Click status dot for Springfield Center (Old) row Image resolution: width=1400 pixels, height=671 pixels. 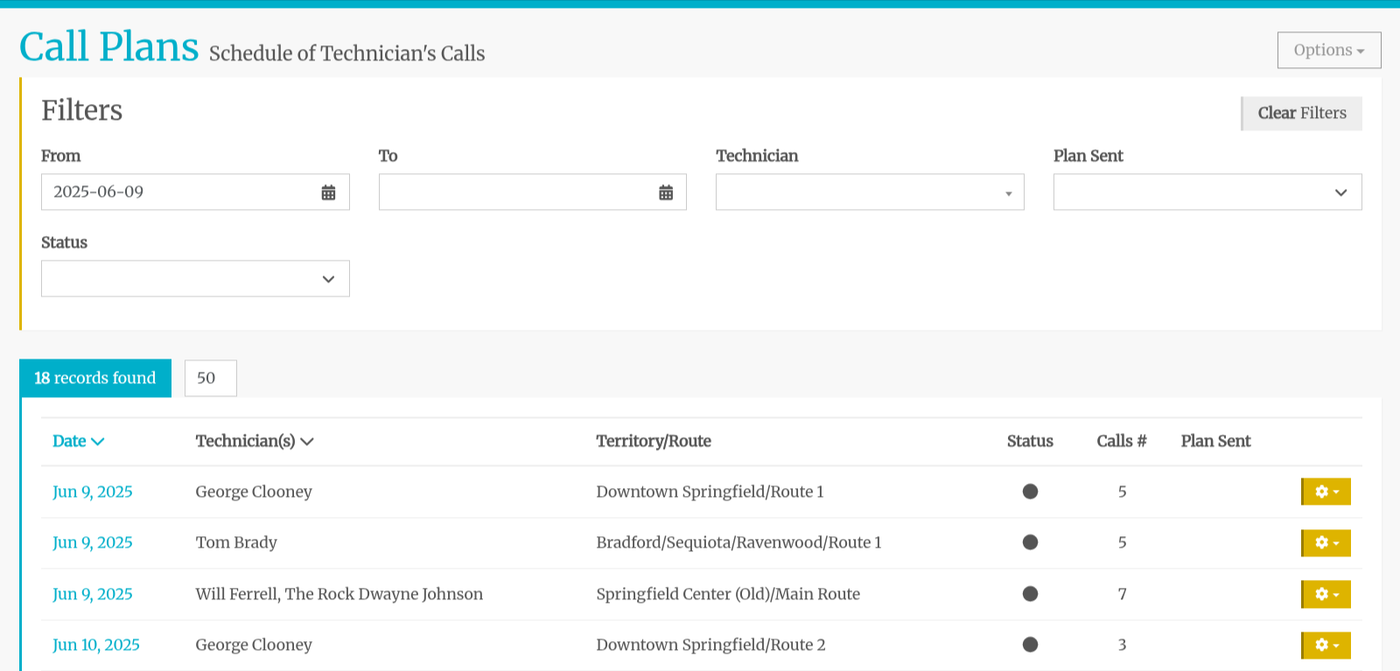1030,594
